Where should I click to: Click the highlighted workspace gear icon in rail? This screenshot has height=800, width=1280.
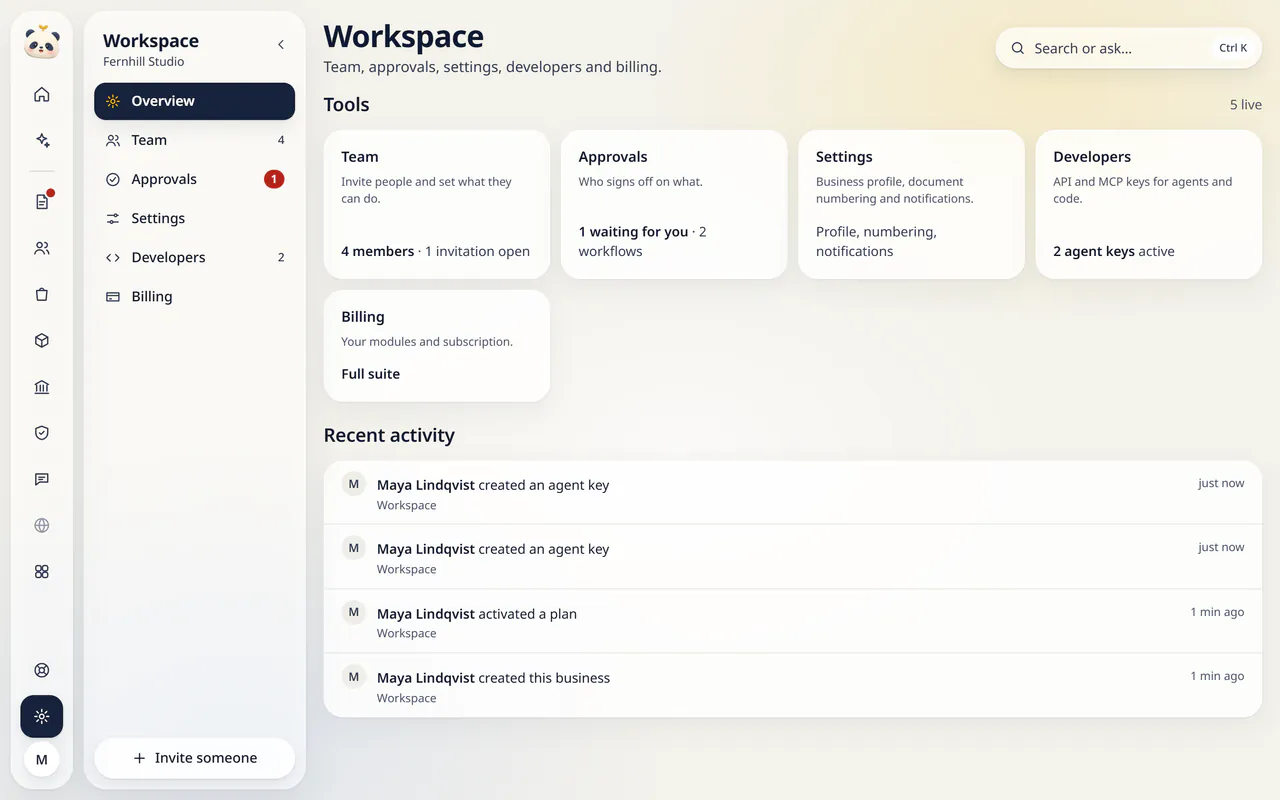coord(42,716)
